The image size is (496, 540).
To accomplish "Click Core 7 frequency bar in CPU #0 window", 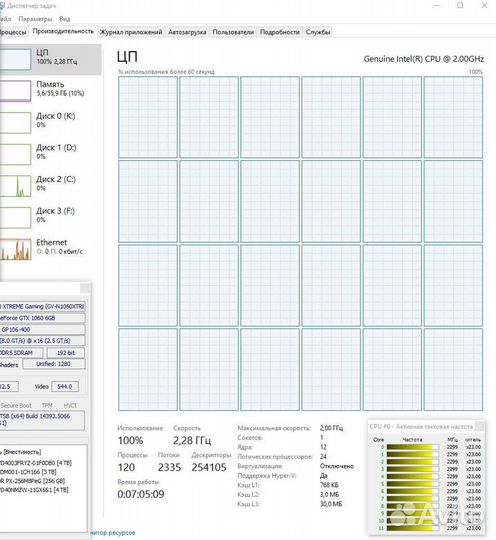I will click(x=413, y=499).
